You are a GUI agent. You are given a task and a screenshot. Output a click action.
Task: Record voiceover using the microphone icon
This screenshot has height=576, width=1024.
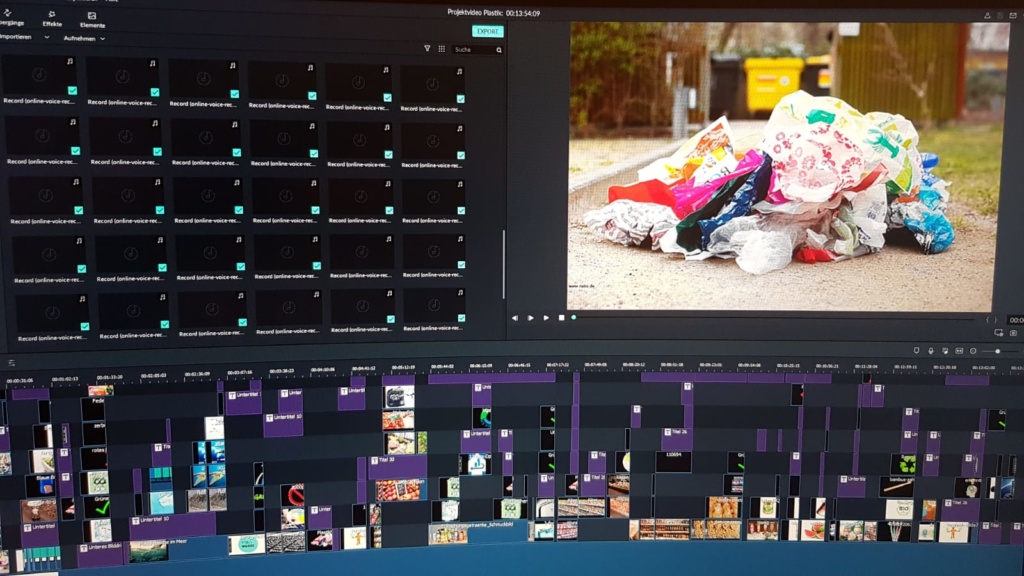(x=931, y=351)
